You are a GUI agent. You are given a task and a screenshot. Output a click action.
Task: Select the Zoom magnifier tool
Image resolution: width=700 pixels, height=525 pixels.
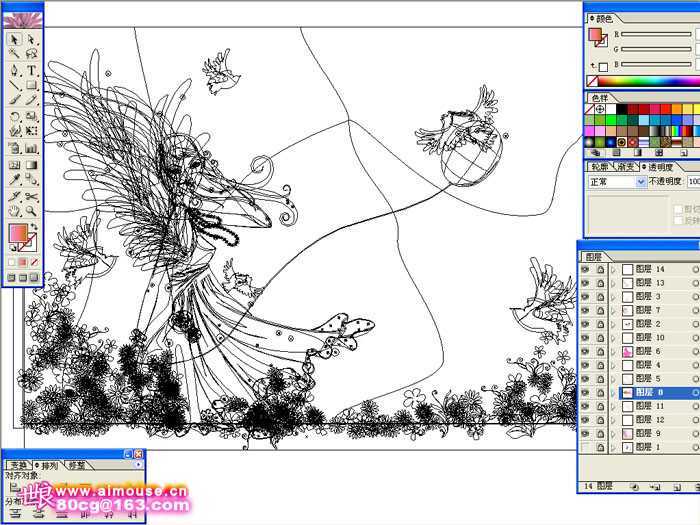(31, 211)
